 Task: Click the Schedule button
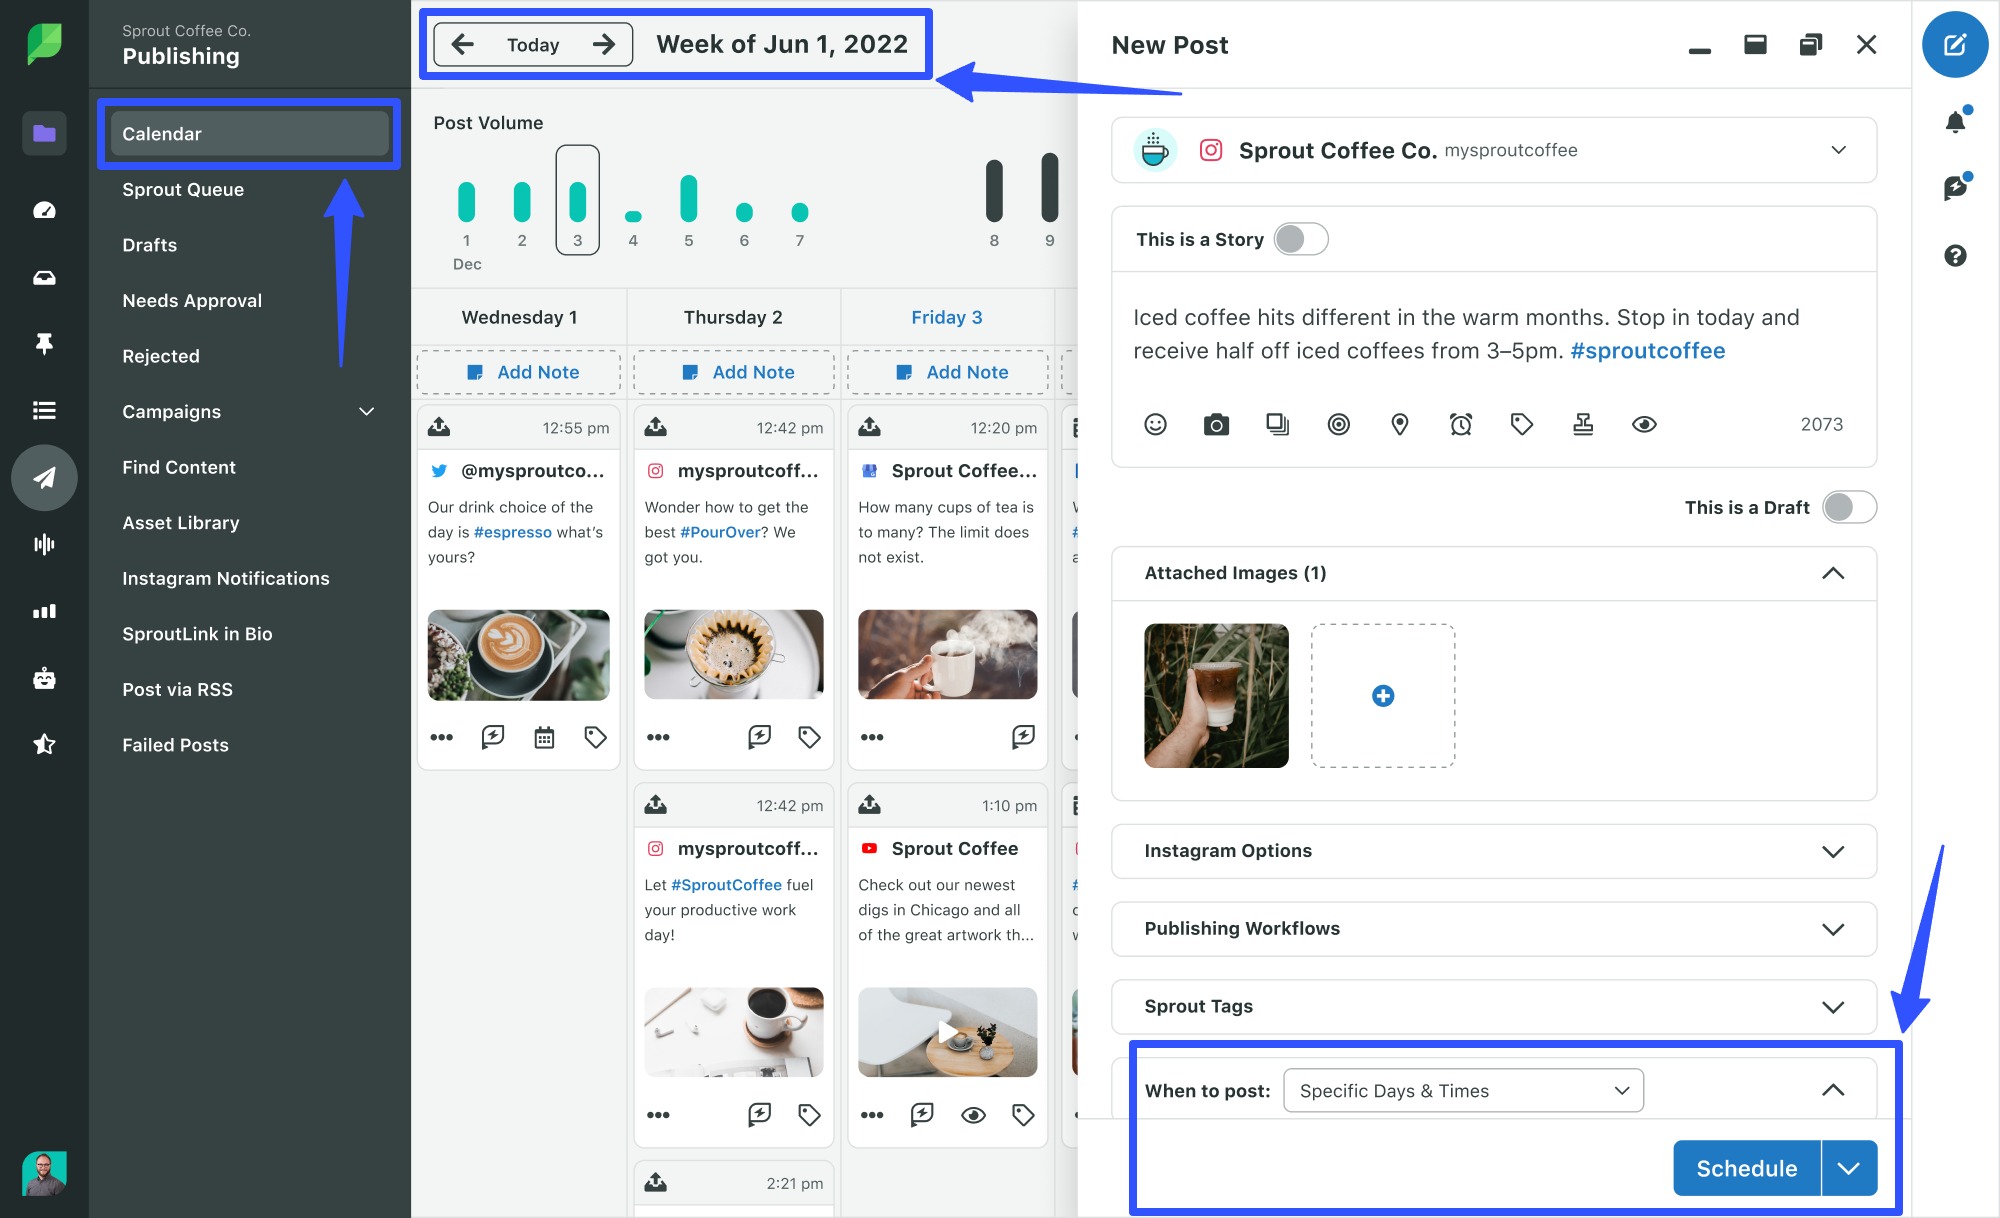pos(1745,1168)
